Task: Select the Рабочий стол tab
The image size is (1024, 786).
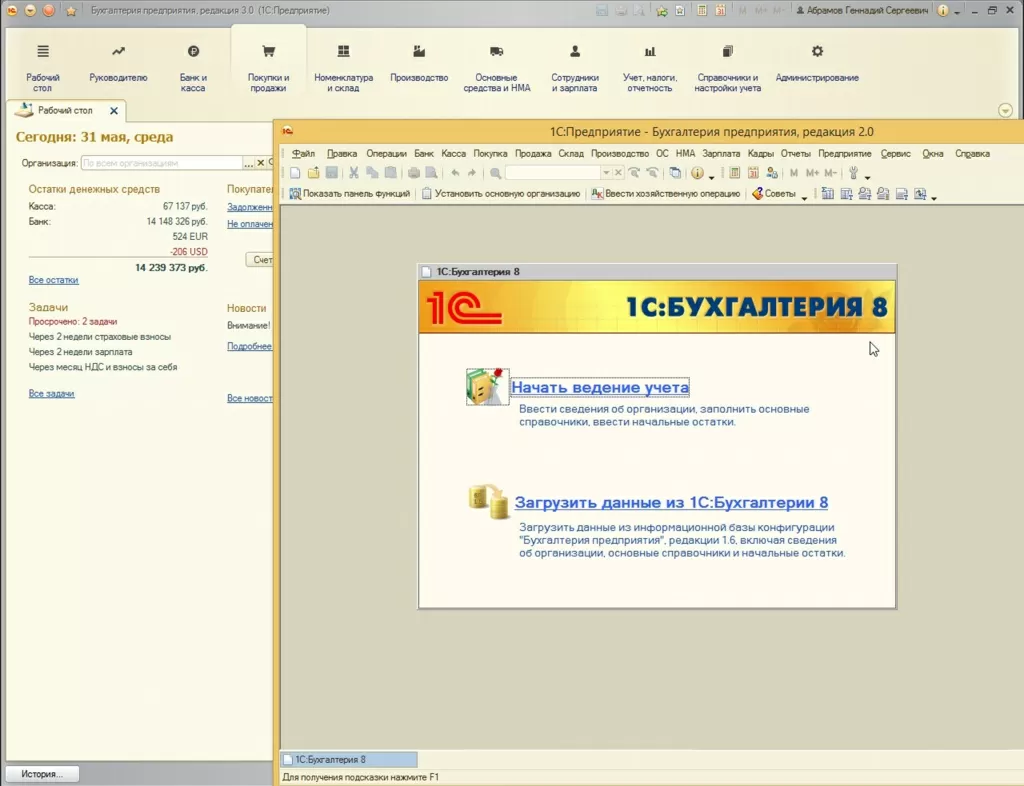Action: (65, 110)
